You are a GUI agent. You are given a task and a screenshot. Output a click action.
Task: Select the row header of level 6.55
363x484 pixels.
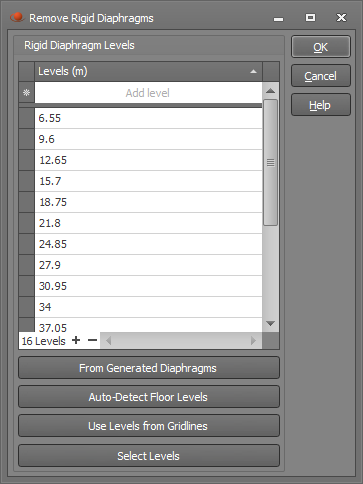[x=27, y=118]
